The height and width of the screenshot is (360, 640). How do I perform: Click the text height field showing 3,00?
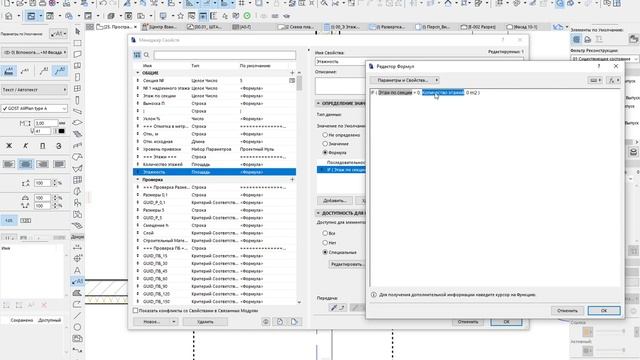(x=45, y=123)
